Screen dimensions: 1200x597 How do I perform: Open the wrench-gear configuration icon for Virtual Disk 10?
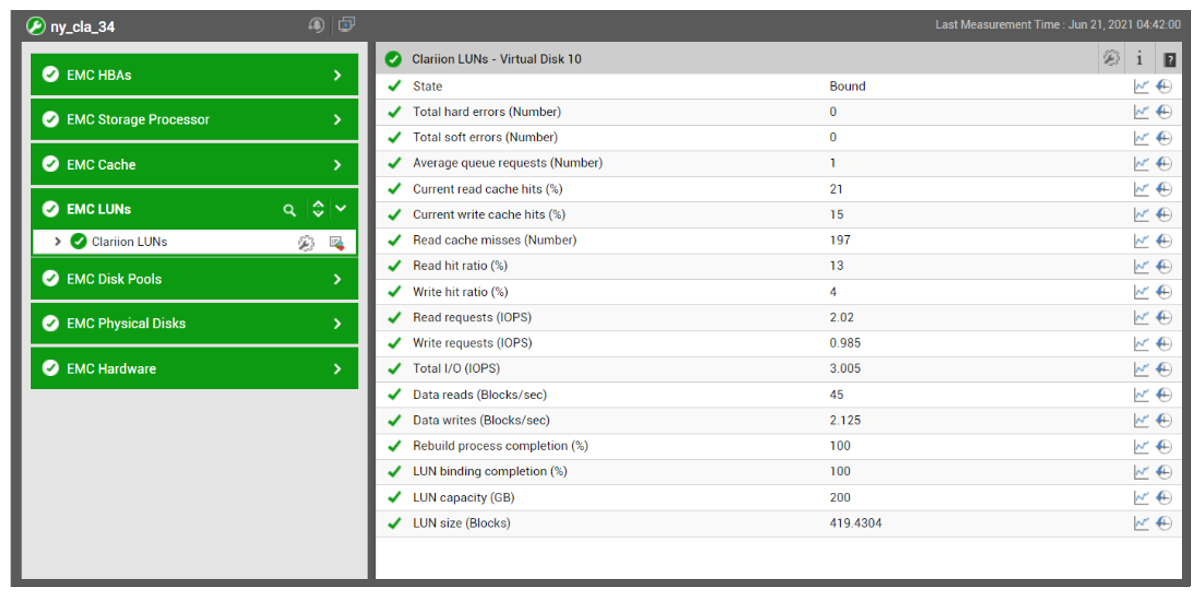[x=1111, y=59]
